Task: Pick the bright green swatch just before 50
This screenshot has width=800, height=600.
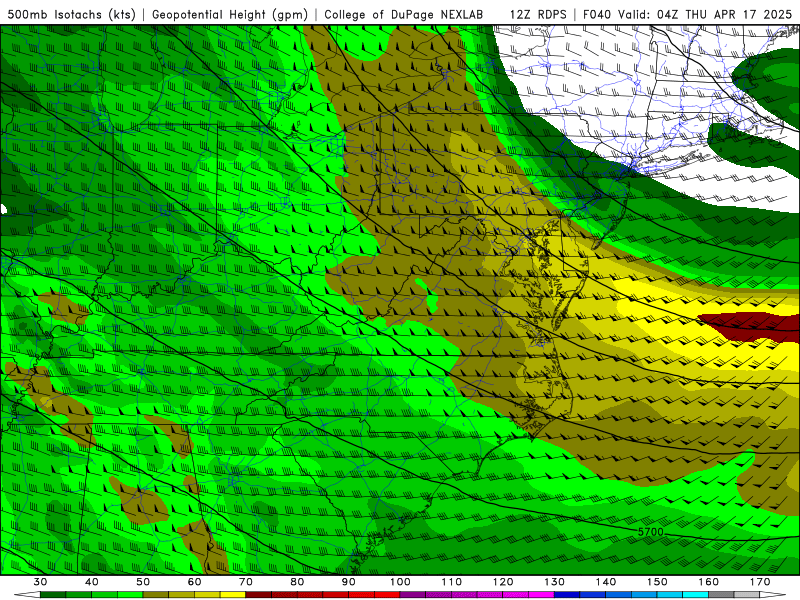Action: [130, 595]
